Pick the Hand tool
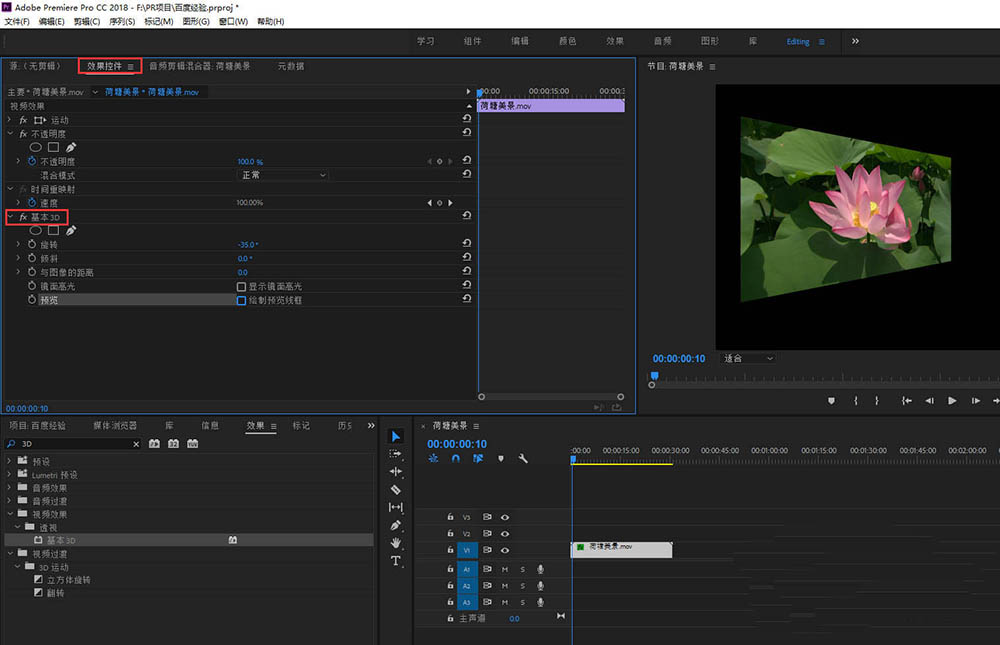 coord(395,543)
